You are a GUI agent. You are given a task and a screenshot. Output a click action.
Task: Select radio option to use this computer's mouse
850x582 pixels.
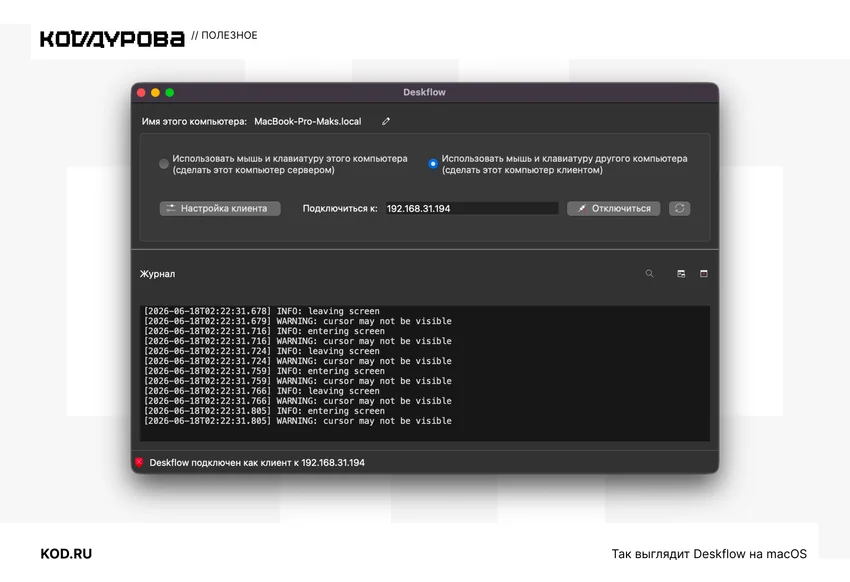[x=164, y=164]
